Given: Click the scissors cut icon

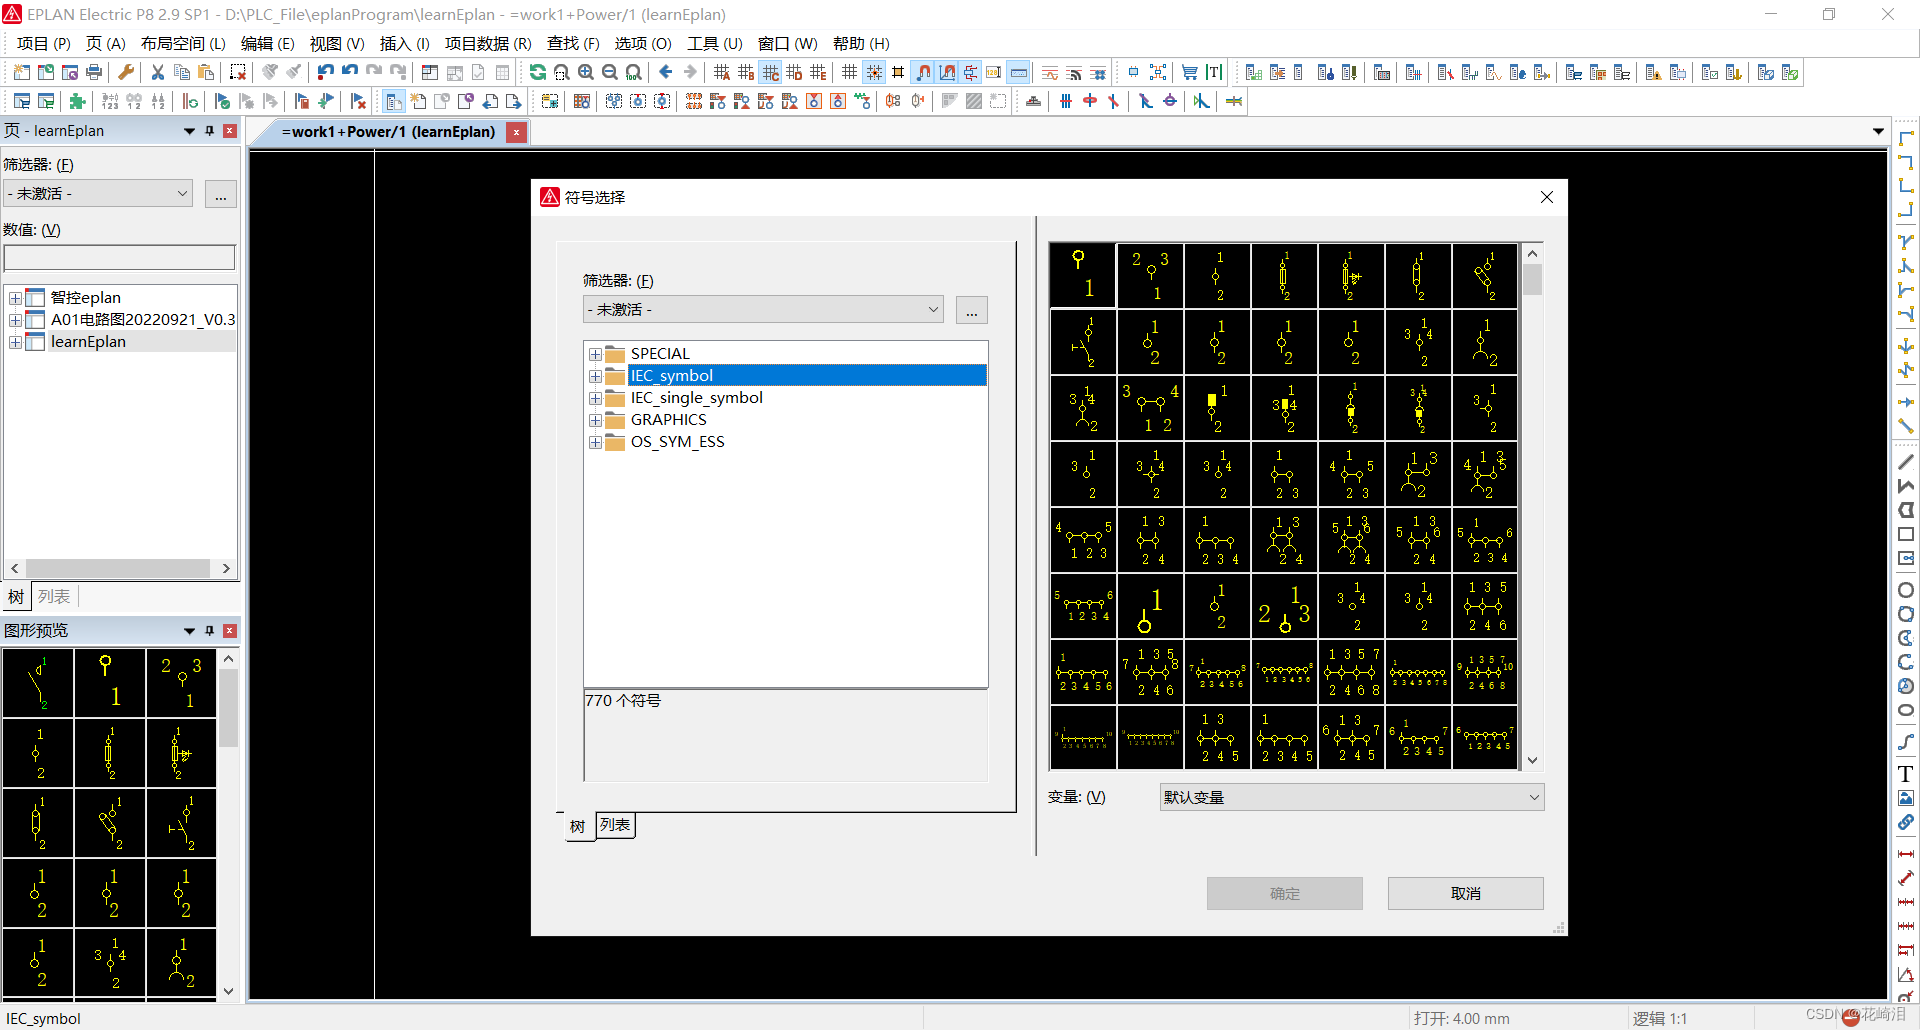Looking at the screenshot, I should (x=158, y=72).
